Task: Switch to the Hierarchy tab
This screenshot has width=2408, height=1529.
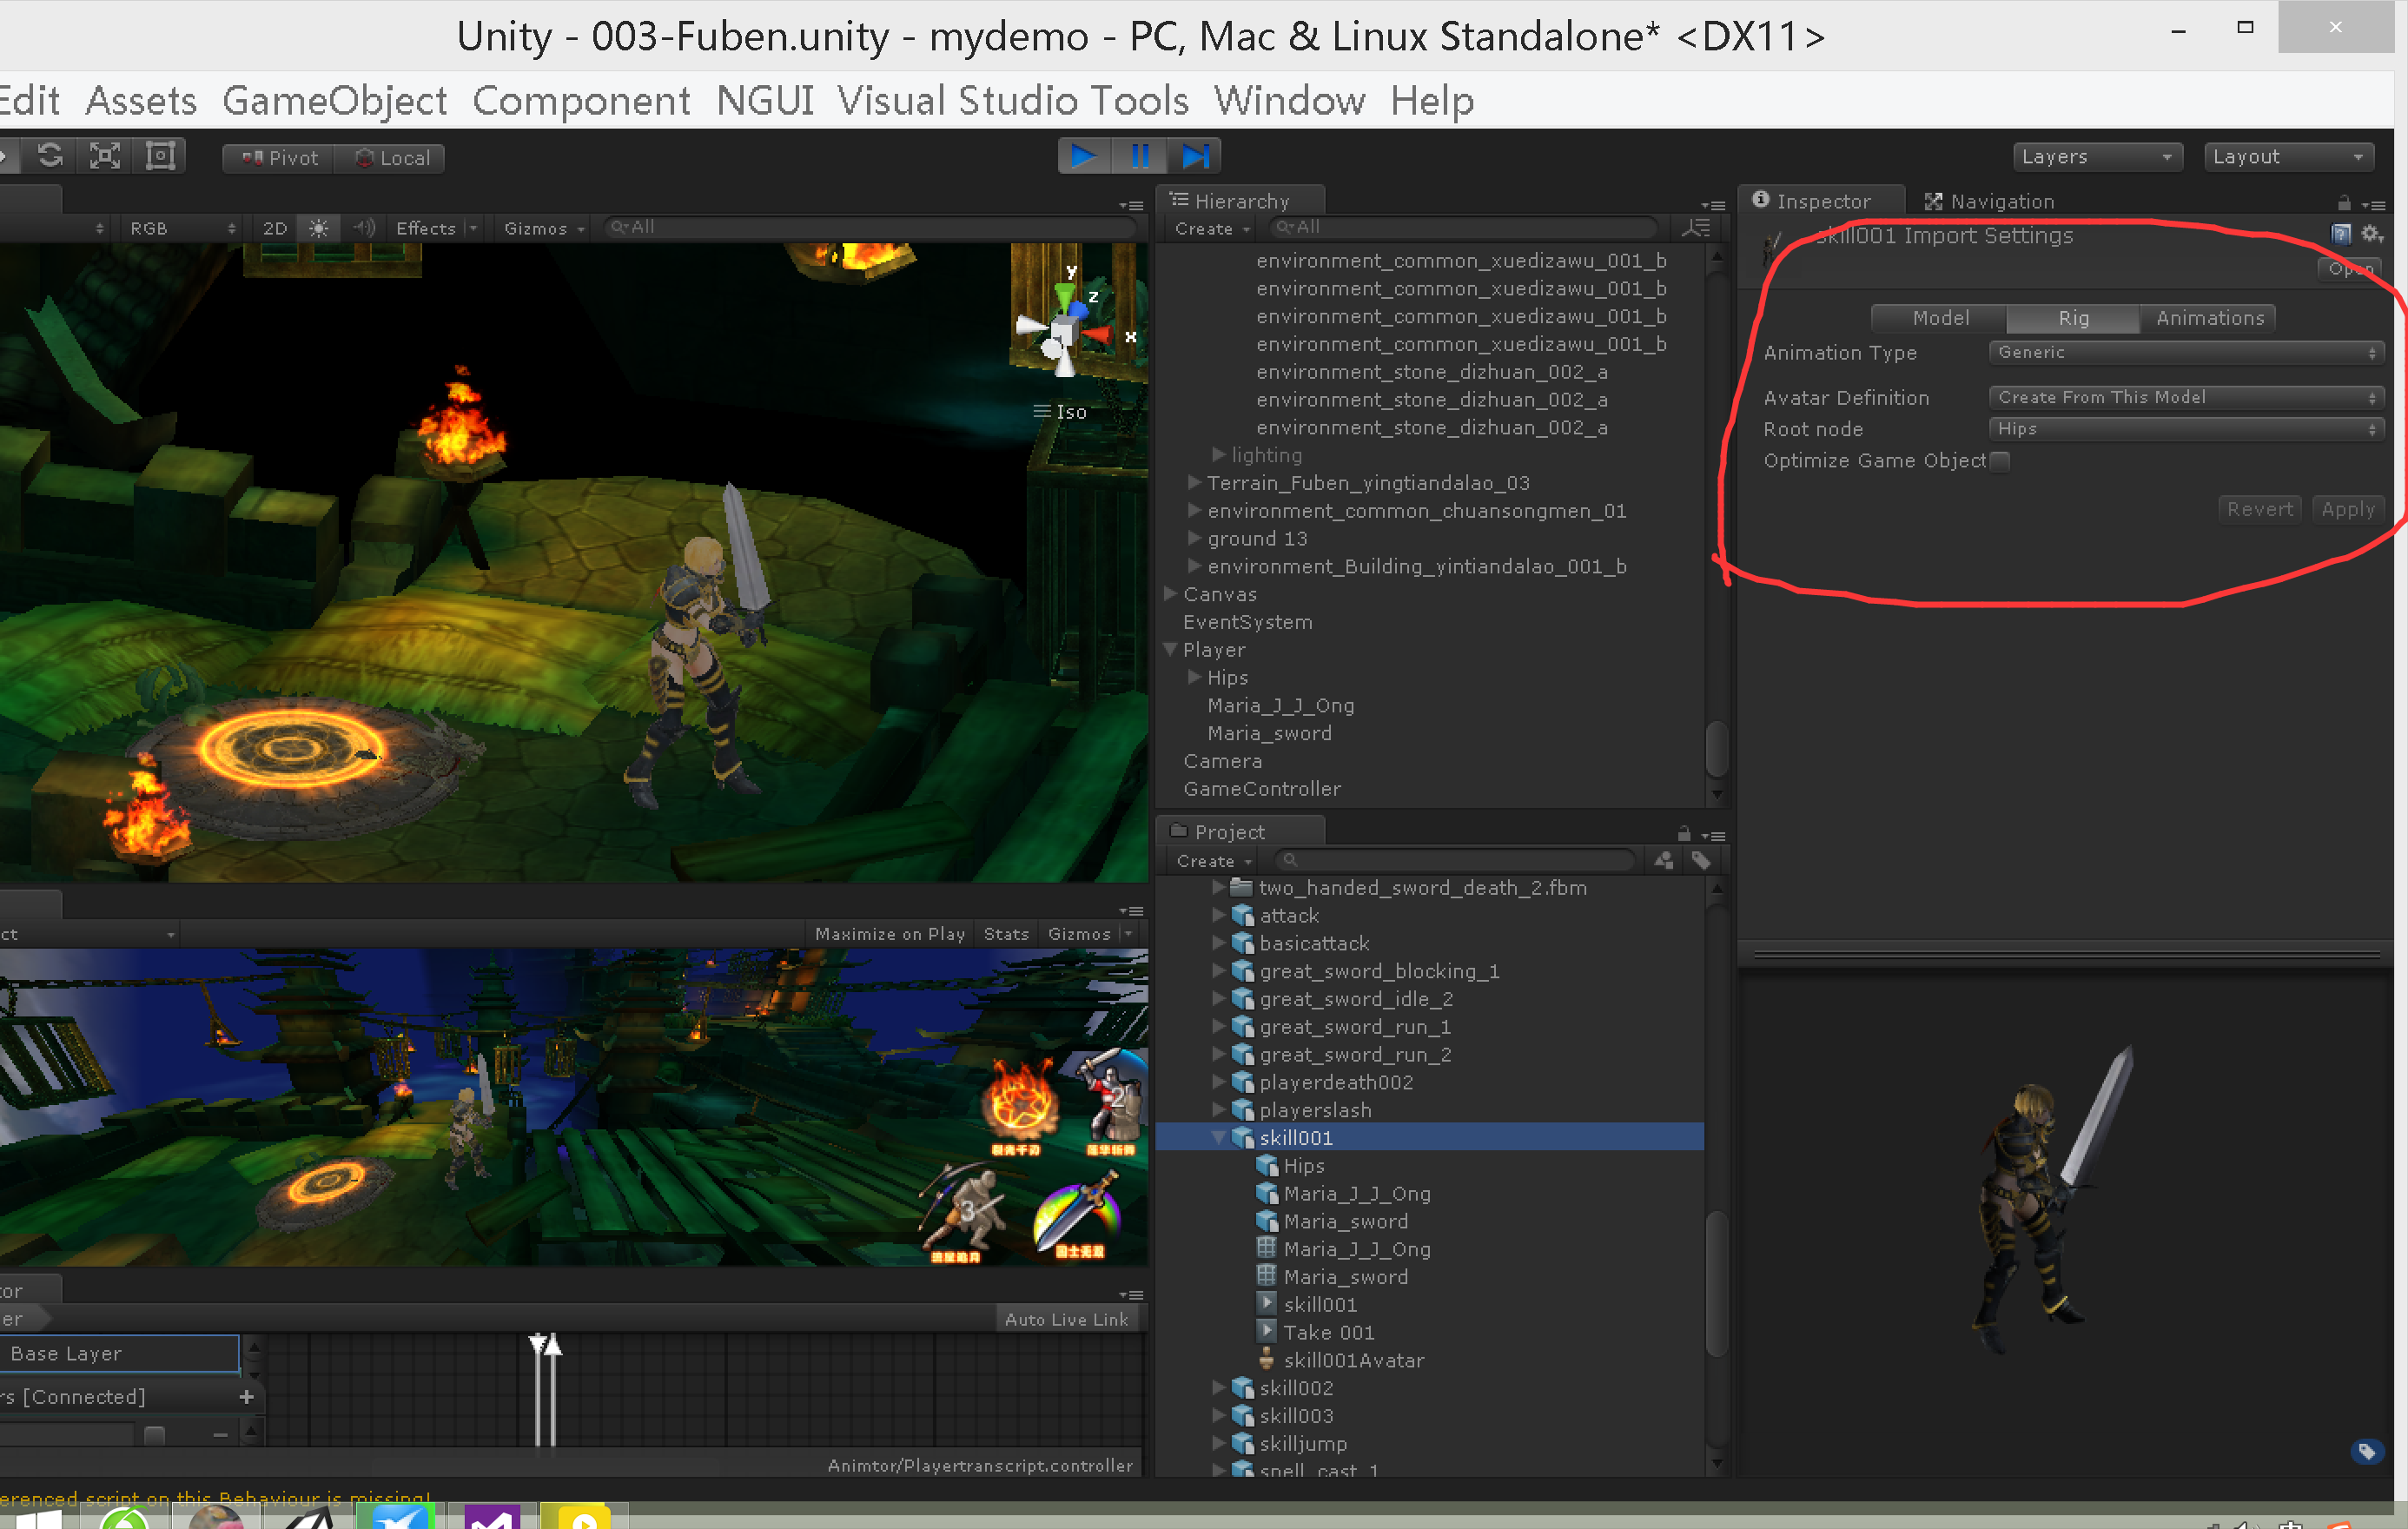Action: (1240, 201)
